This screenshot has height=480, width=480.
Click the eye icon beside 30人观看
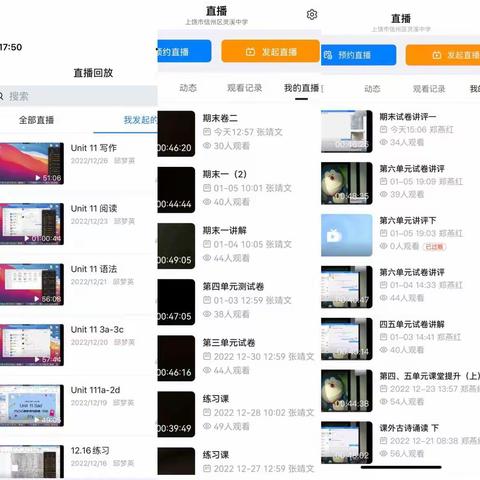[x=207, y=146]
